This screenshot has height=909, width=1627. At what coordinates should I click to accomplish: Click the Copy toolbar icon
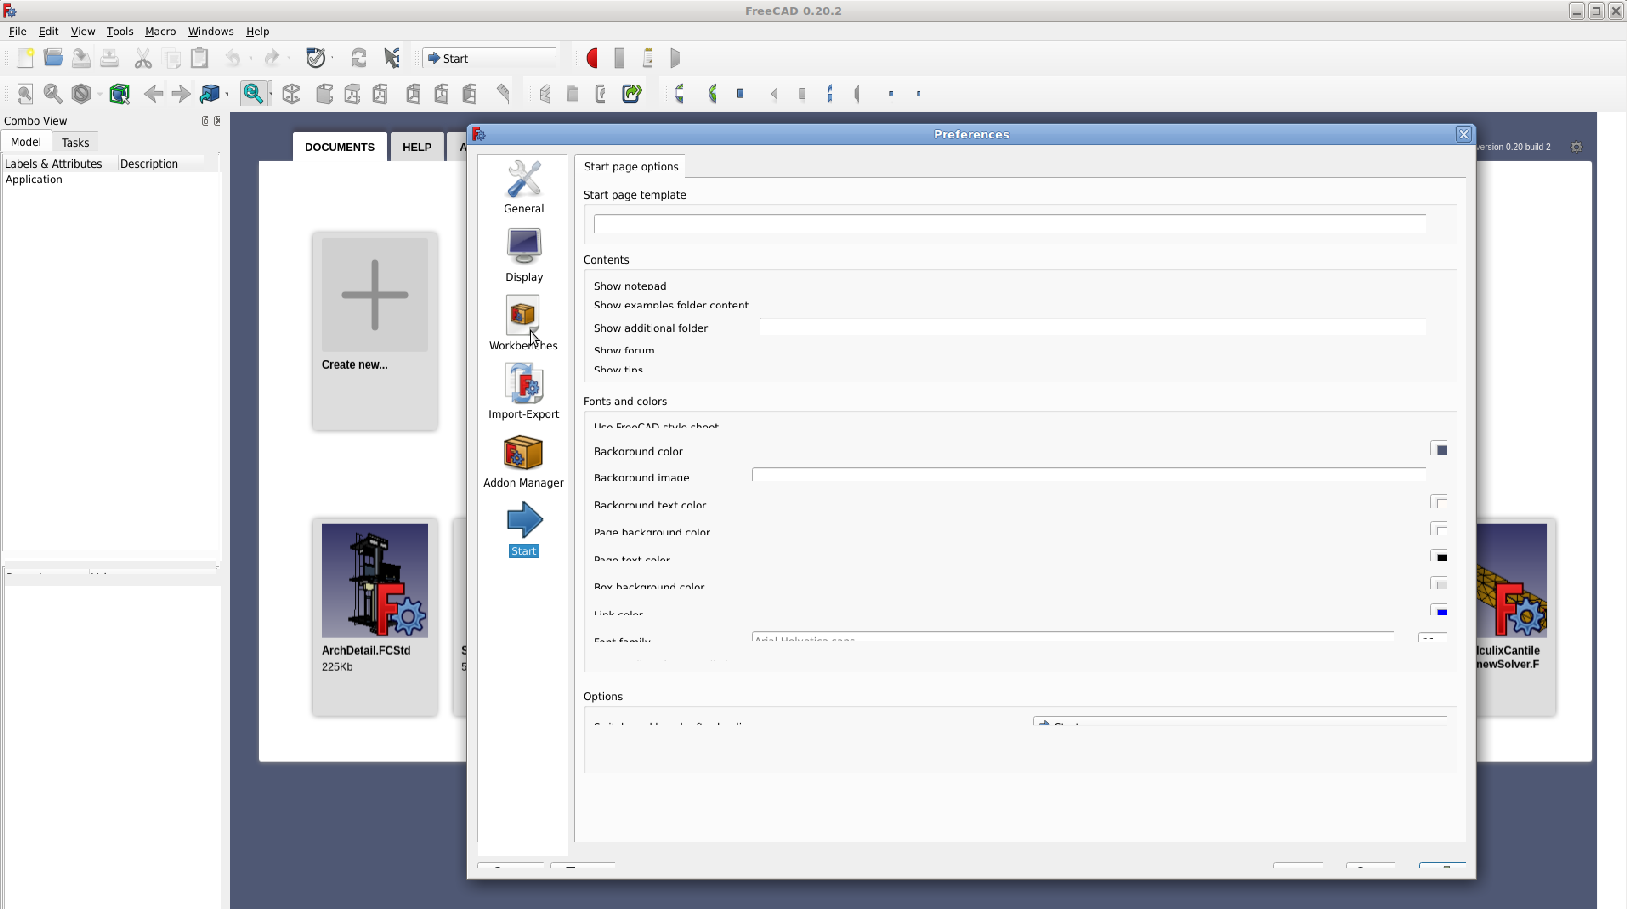(172, 58)
